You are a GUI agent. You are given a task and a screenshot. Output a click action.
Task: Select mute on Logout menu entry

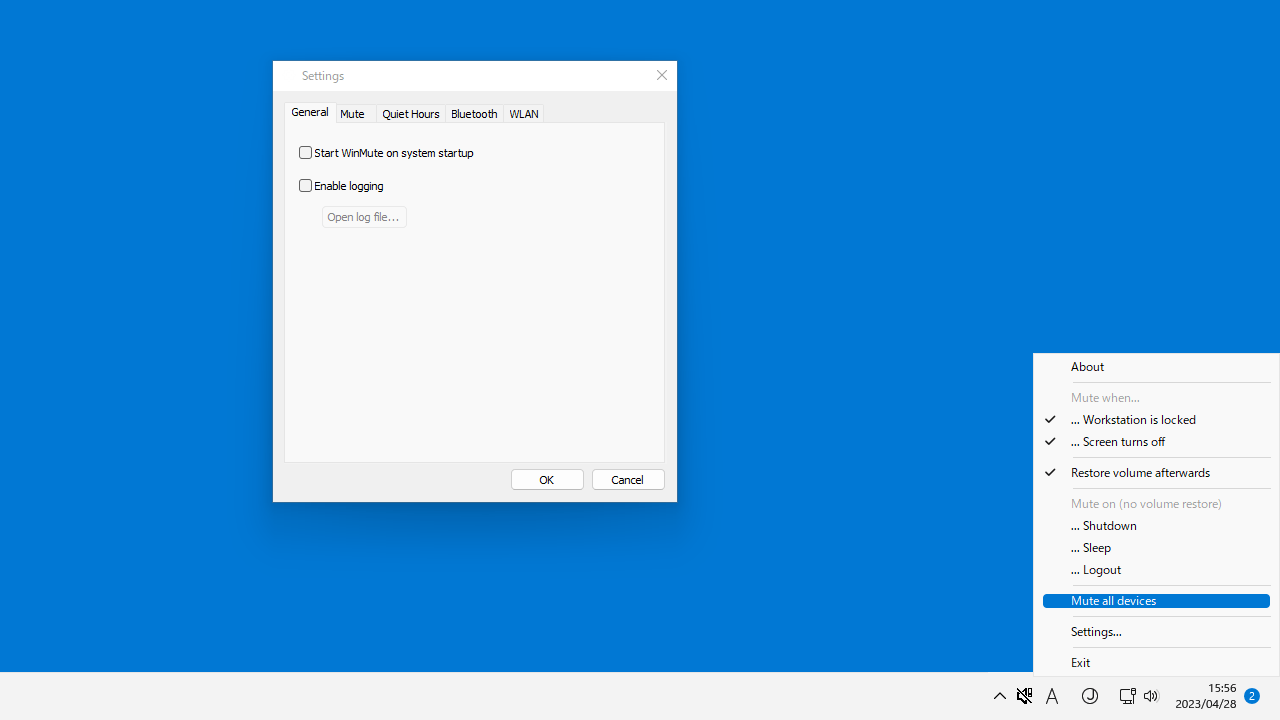[x=1156, y=570]
